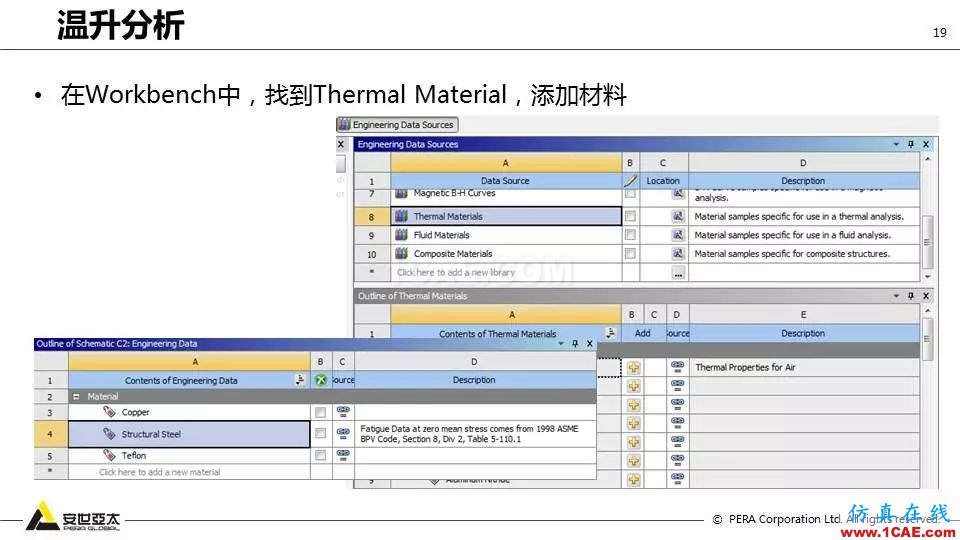Click the Teflon material tag icon

click(110, 455)
